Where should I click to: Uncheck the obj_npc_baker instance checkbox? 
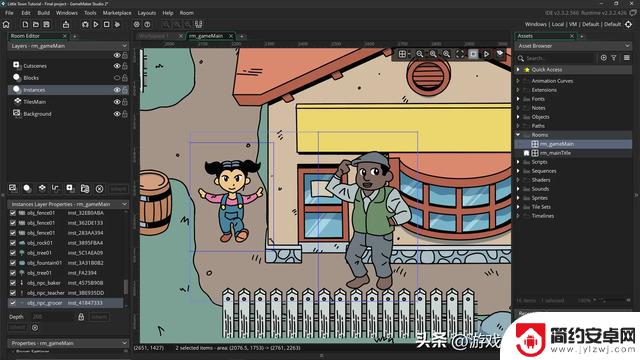[x=13, y=283]
